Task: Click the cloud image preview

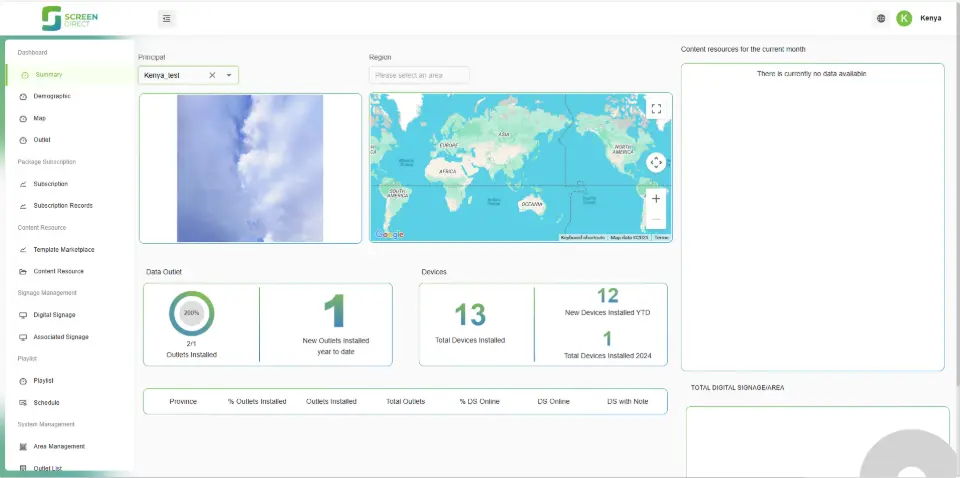Action: (x=250, y=168)
